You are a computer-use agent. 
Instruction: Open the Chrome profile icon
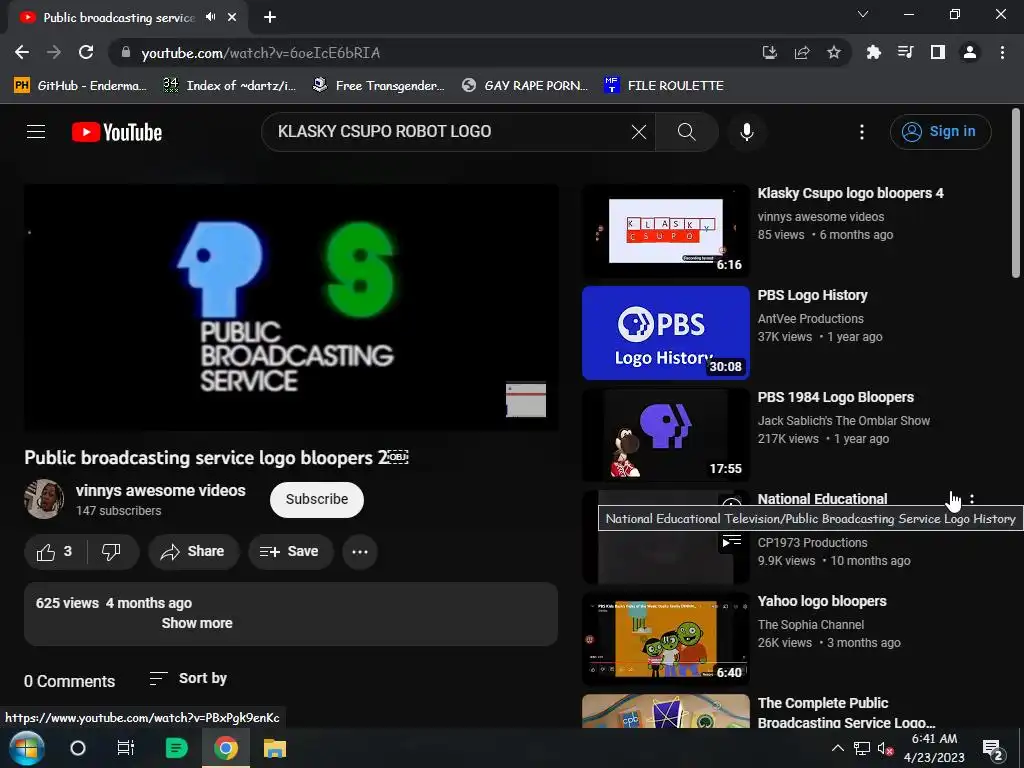coord(970,52)
